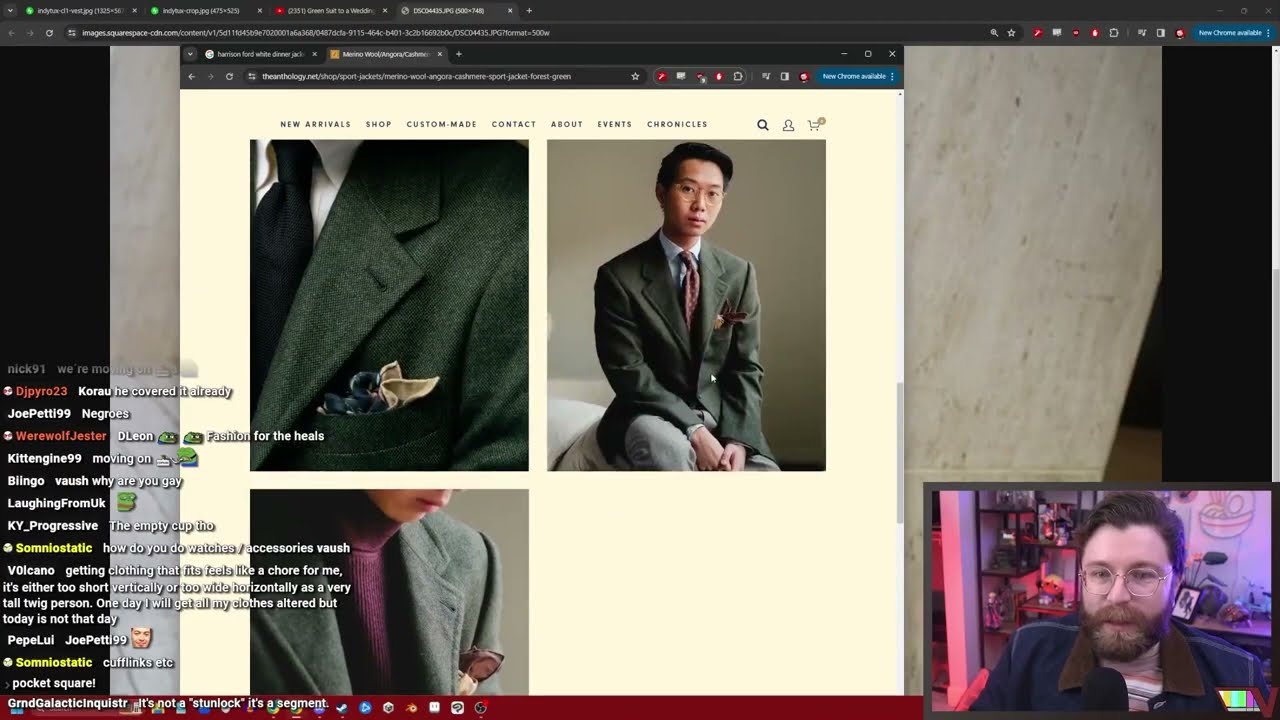The height and width of the screenshot is (720, 1280).
Task: Bookmark star in the back Chrome window
Action: [x=1011, y=33]
